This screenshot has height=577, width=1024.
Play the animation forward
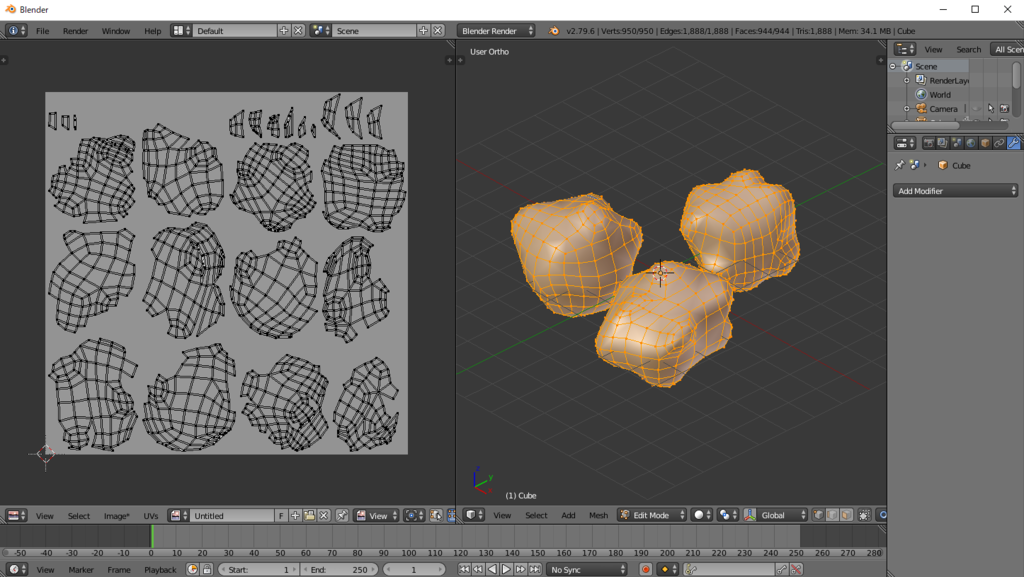tap(506, 570)
